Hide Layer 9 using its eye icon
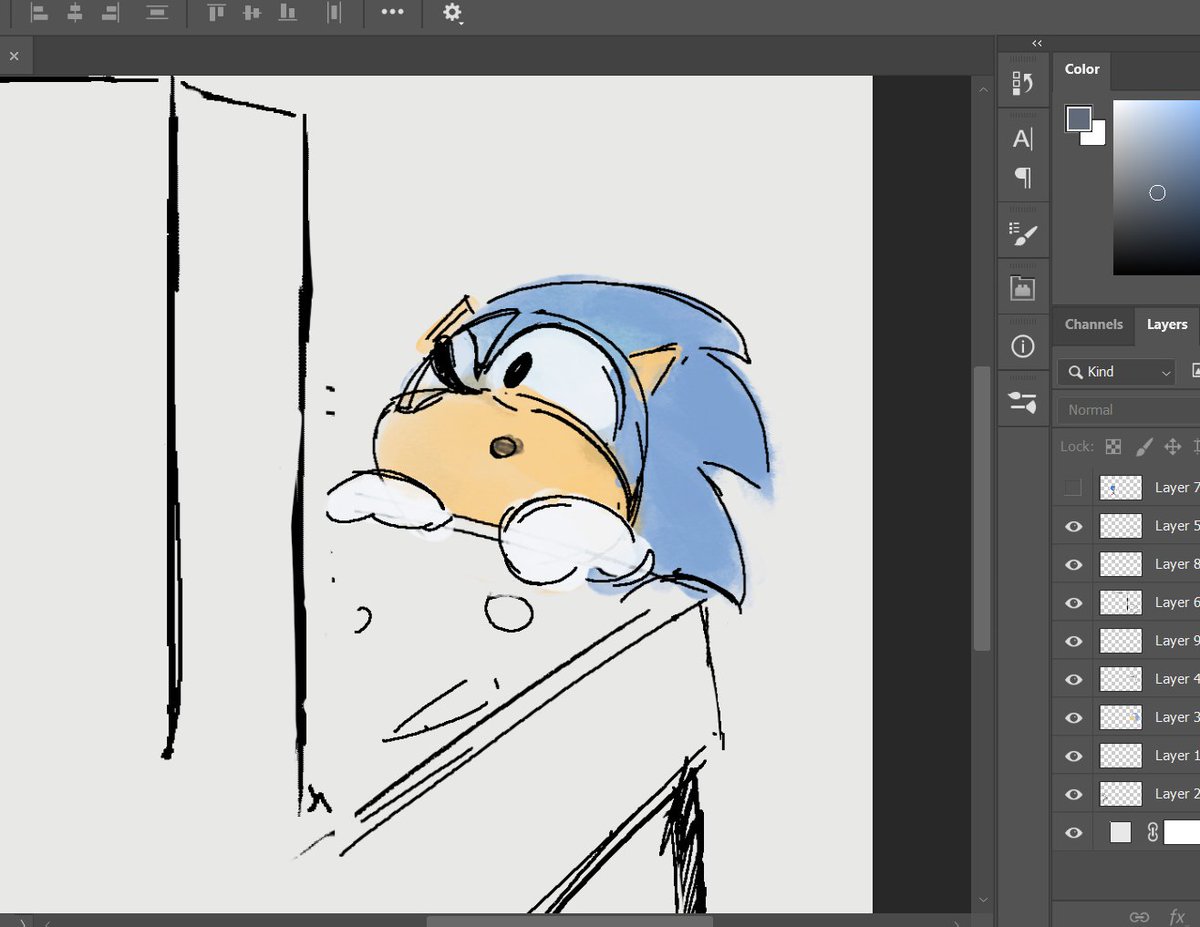The height and width of the screenshot is (927, 1200). click(1073, 641)
